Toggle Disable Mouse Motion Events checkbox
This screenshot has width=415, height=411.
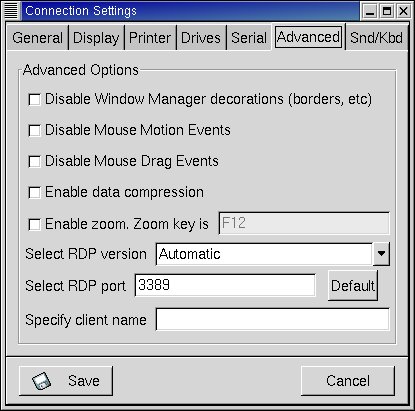34,130
